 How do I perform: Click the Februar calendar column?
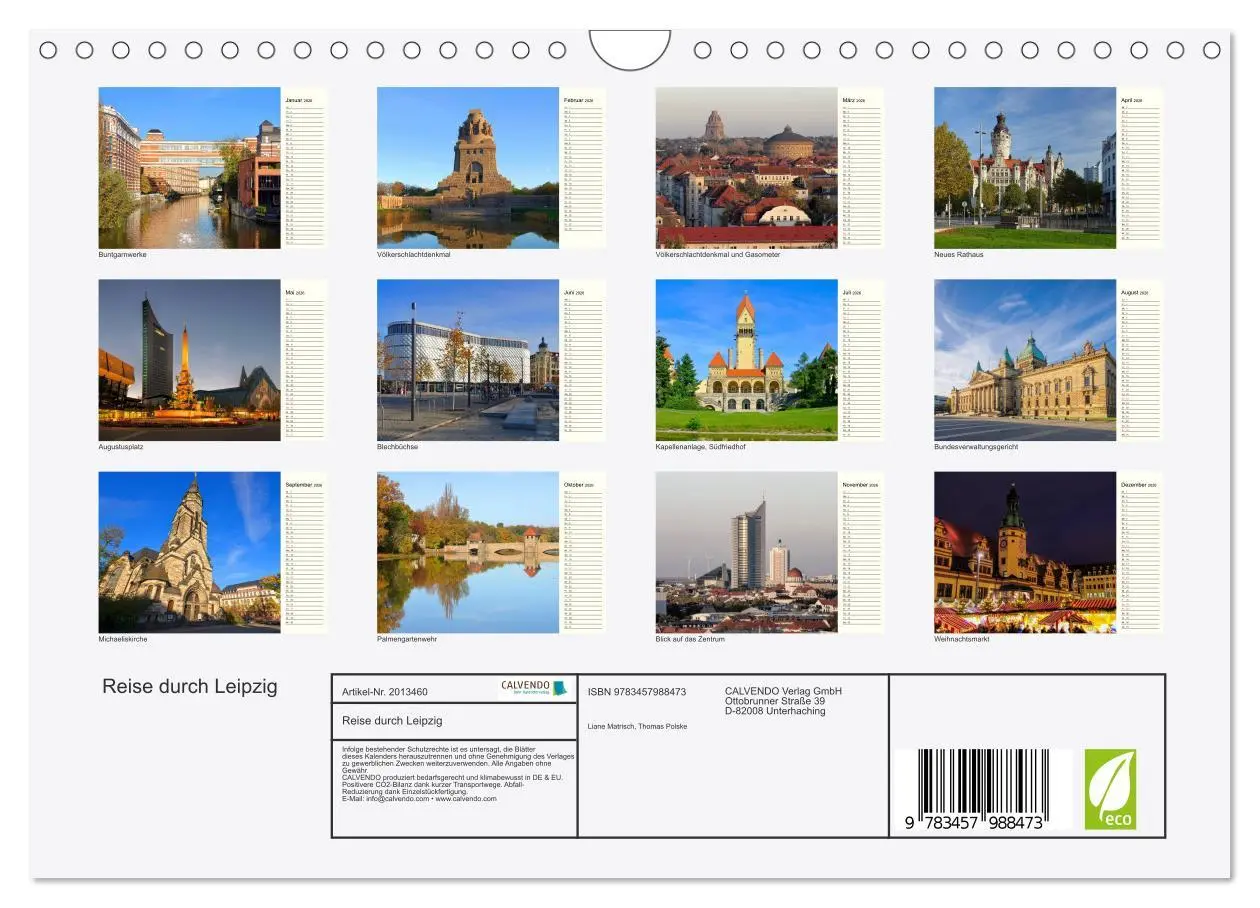(583, 168)
